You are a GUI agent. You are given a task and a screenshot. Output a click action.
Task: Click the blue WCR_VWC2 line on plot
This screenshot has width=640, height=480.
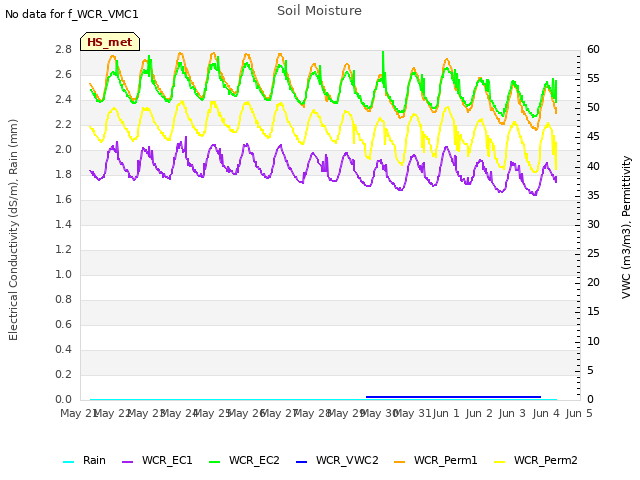[x=453, y=397]
